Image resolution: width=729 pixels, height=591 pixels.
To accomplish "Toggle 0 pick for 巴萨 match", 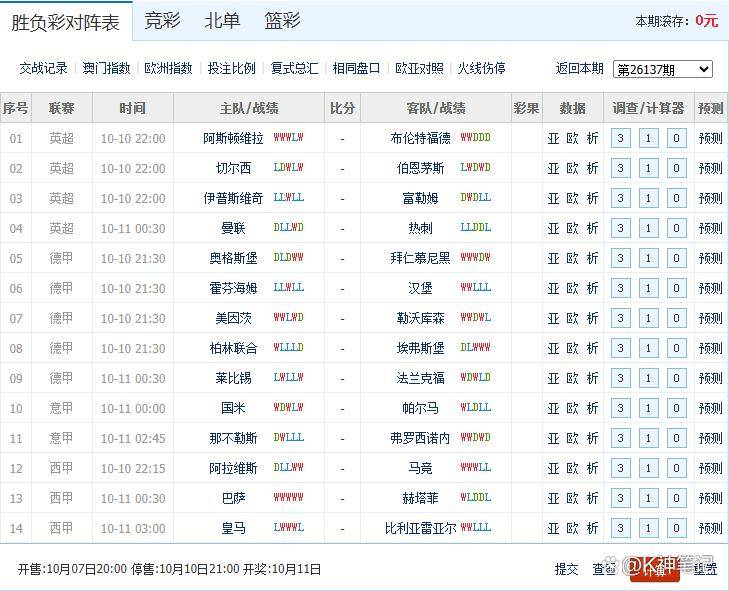I will point(676,498).
